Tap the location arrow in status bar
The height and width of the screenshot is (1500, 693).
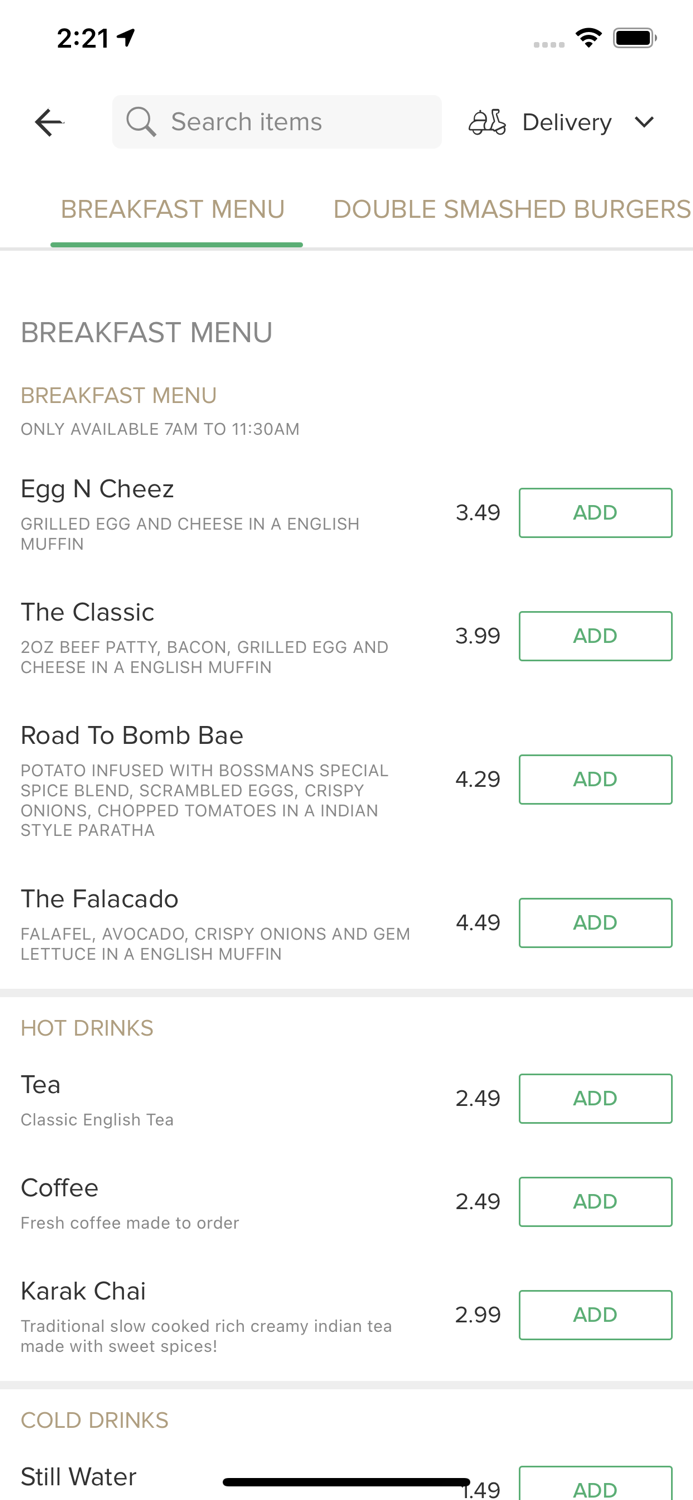pyautogui.click(x=126, y=38)
